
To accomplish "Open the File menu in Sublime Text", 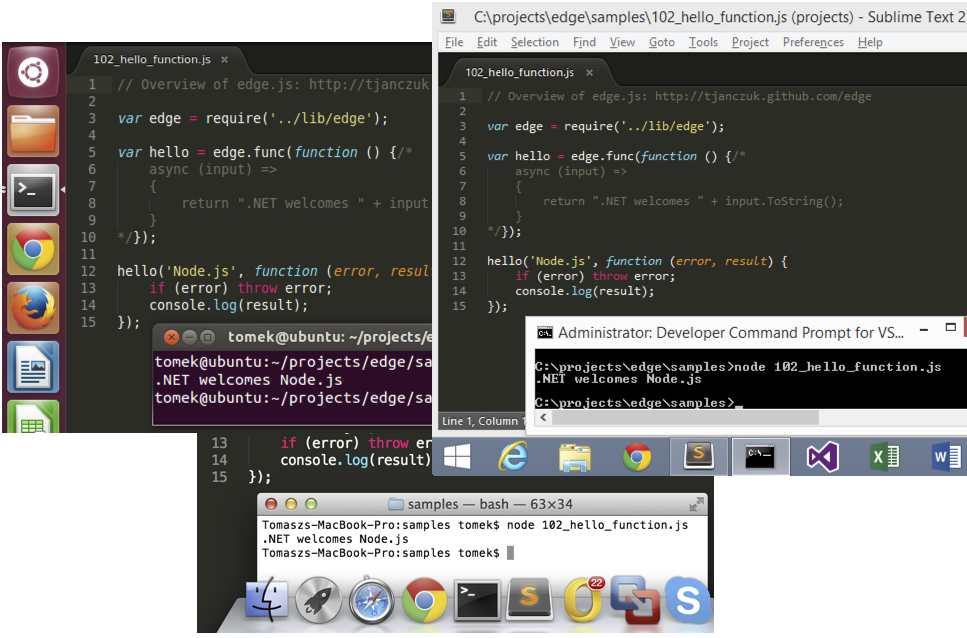I will pyautogui.click(x=454, y=42).
